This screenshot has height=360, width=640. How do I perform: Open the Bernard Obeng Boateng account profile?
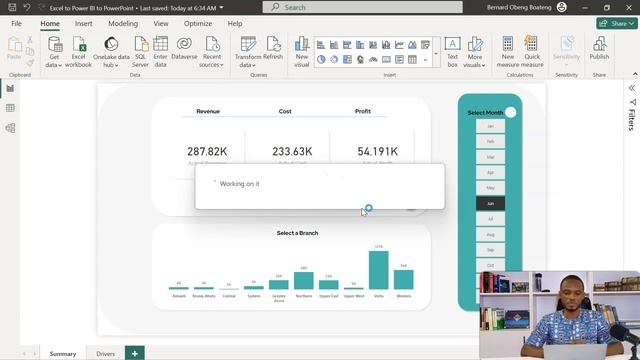coord(527,7)
